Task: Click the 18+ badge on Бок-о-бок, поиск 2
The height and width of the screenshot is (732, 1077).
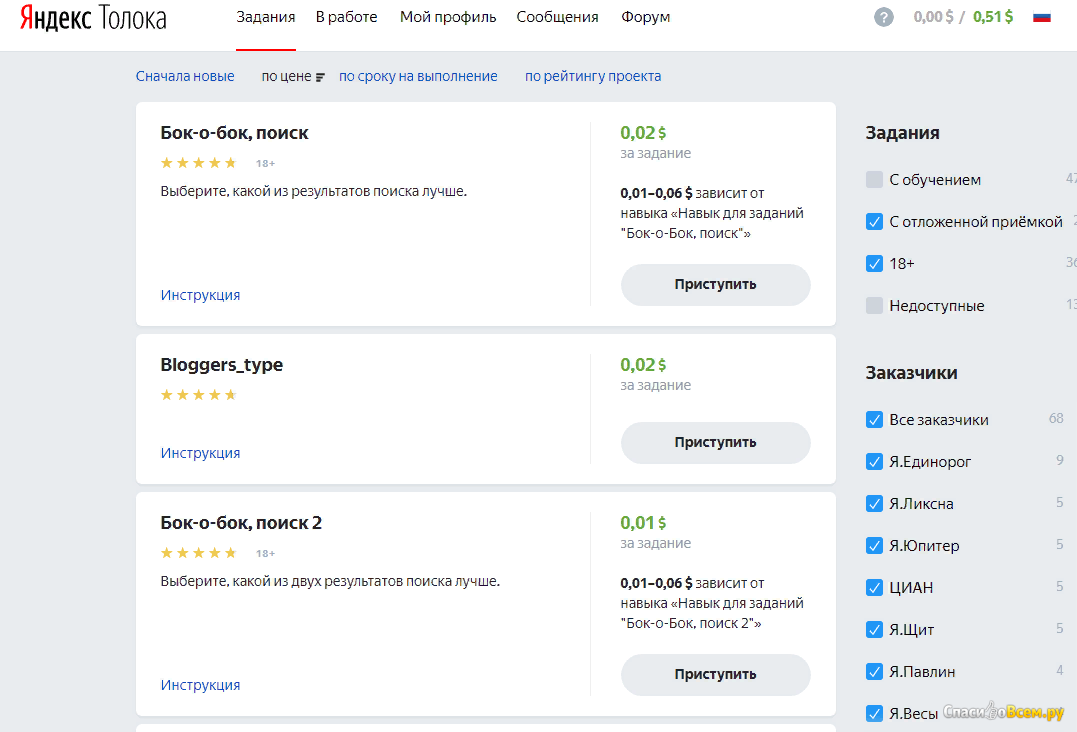Action: click(265, 553)
